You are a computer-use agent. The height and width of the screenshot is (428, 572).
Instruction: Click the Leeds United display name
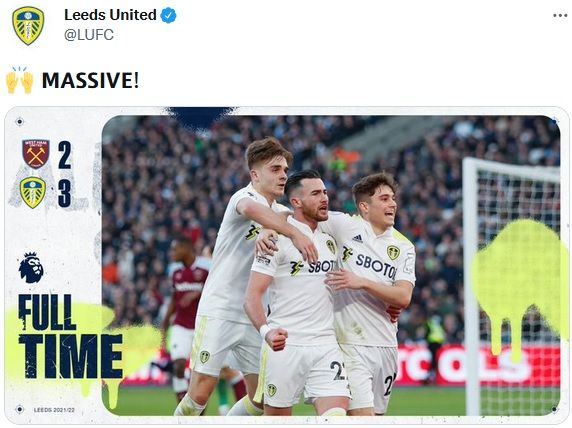pos(111,15)
